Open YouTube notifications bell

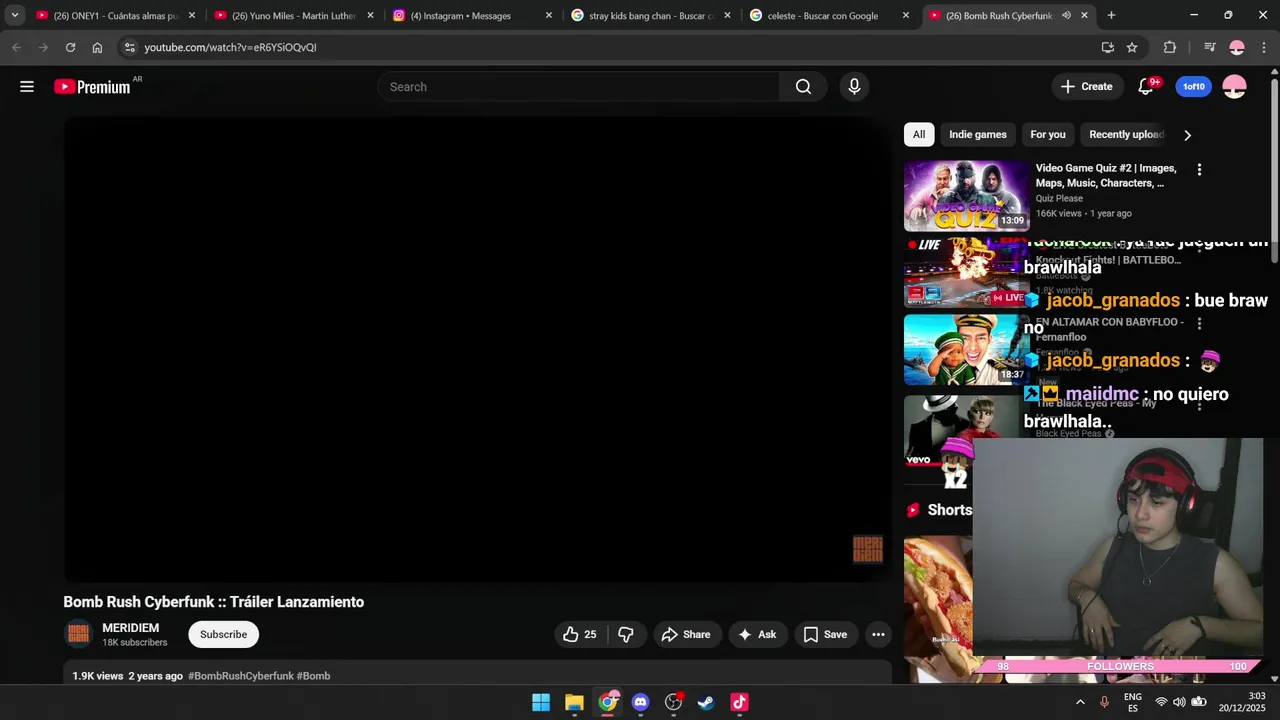(x=1146, y=87)
